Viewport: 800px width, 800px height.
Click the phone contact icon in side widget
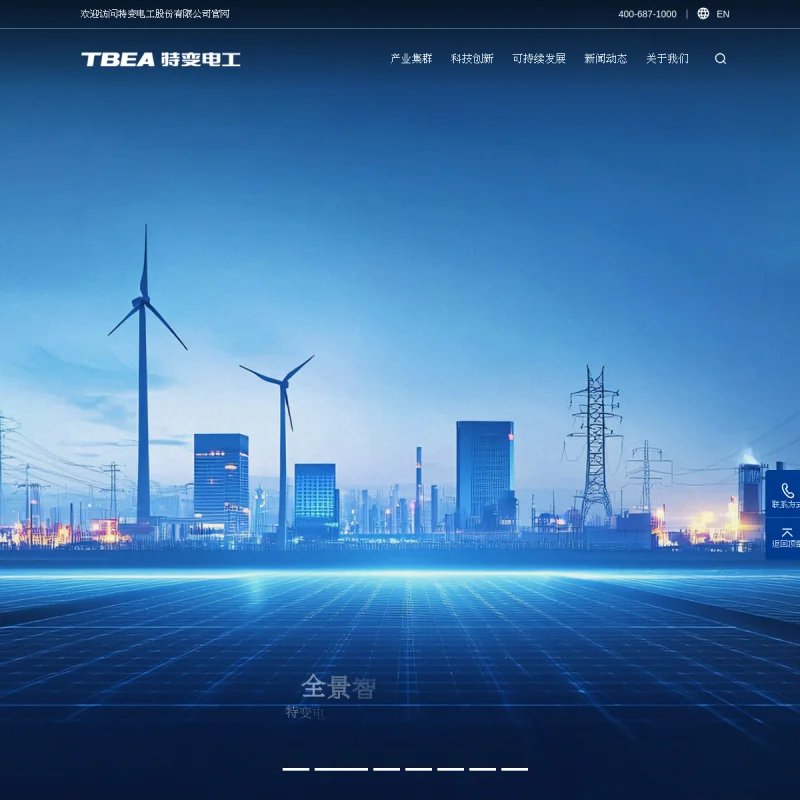click(x=787, y=491)
